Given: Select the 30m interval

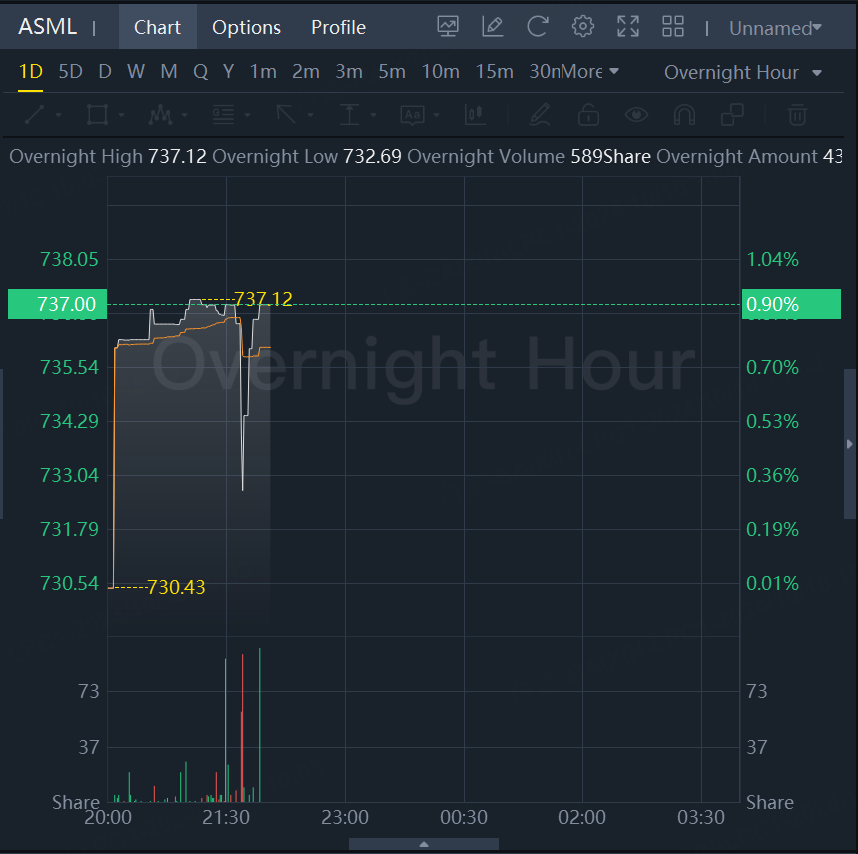Looking at the screenshot, I should 544,72.
